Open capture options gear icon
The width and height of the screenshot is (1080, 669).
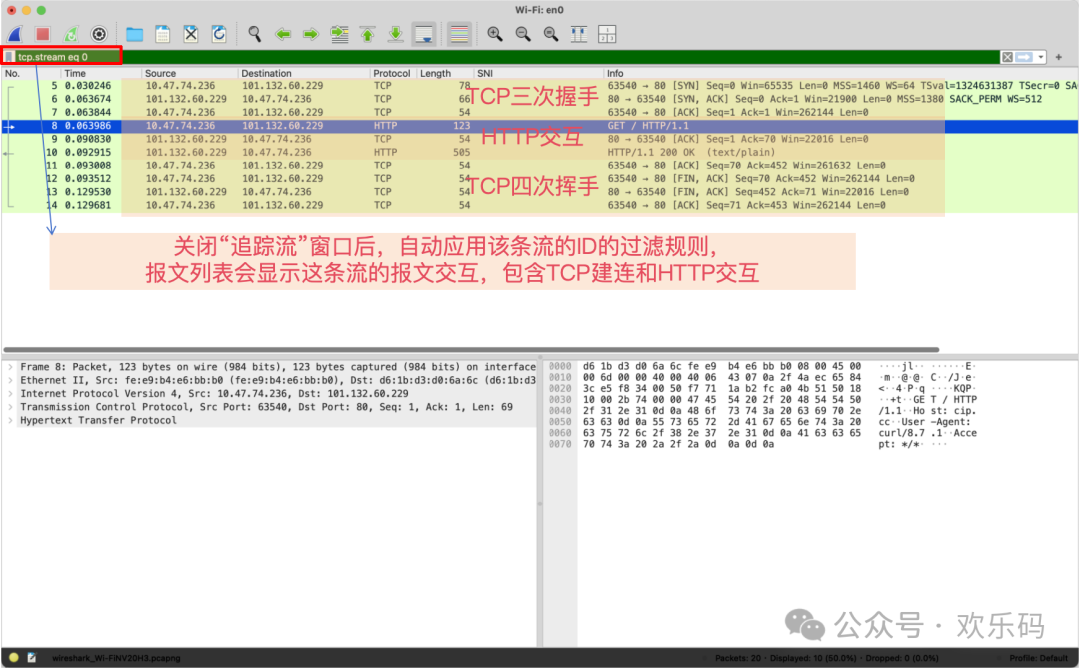coord(99,34)
